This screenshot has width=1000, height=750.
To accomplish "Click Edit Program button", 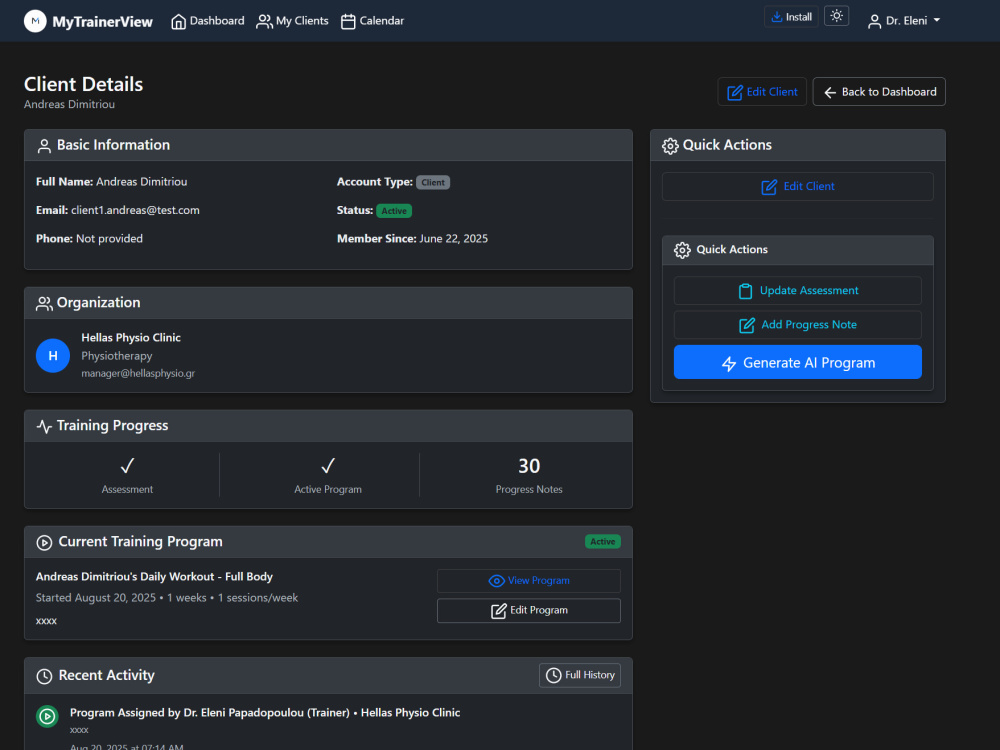I will 529,610.
